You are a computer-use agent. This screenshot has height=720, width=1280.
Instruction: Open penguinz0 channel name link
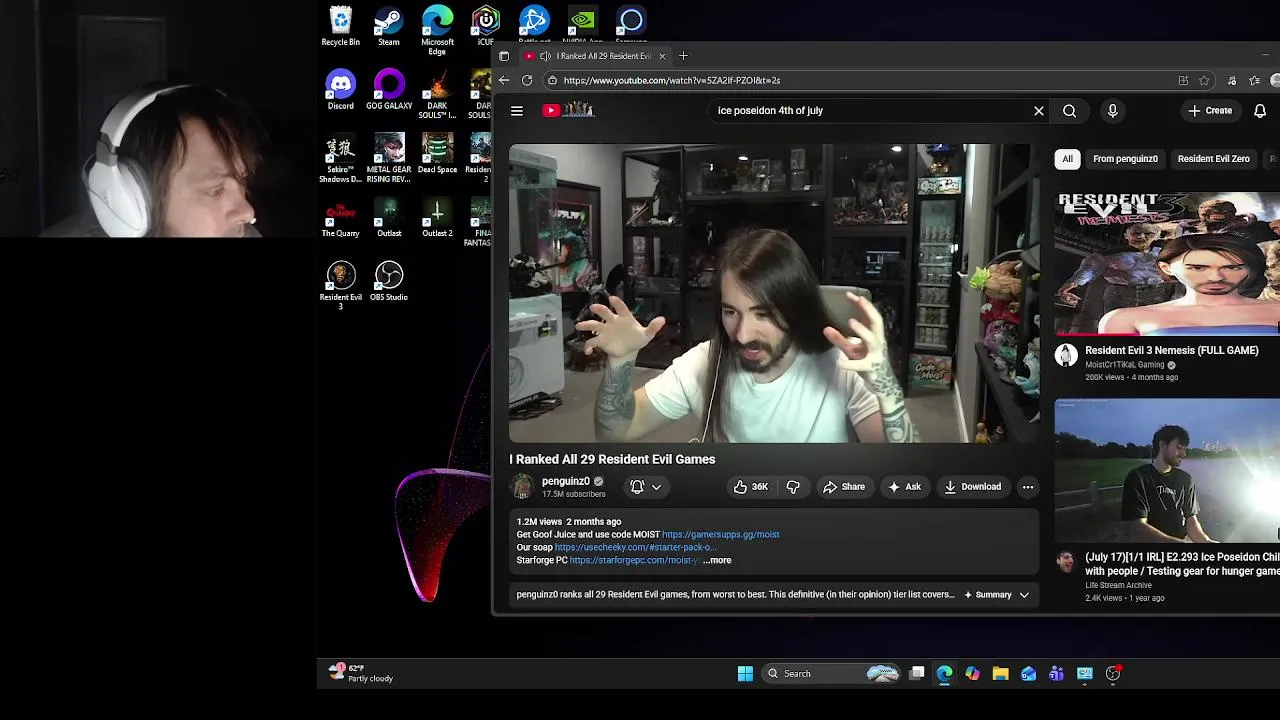tap(565, 481)
